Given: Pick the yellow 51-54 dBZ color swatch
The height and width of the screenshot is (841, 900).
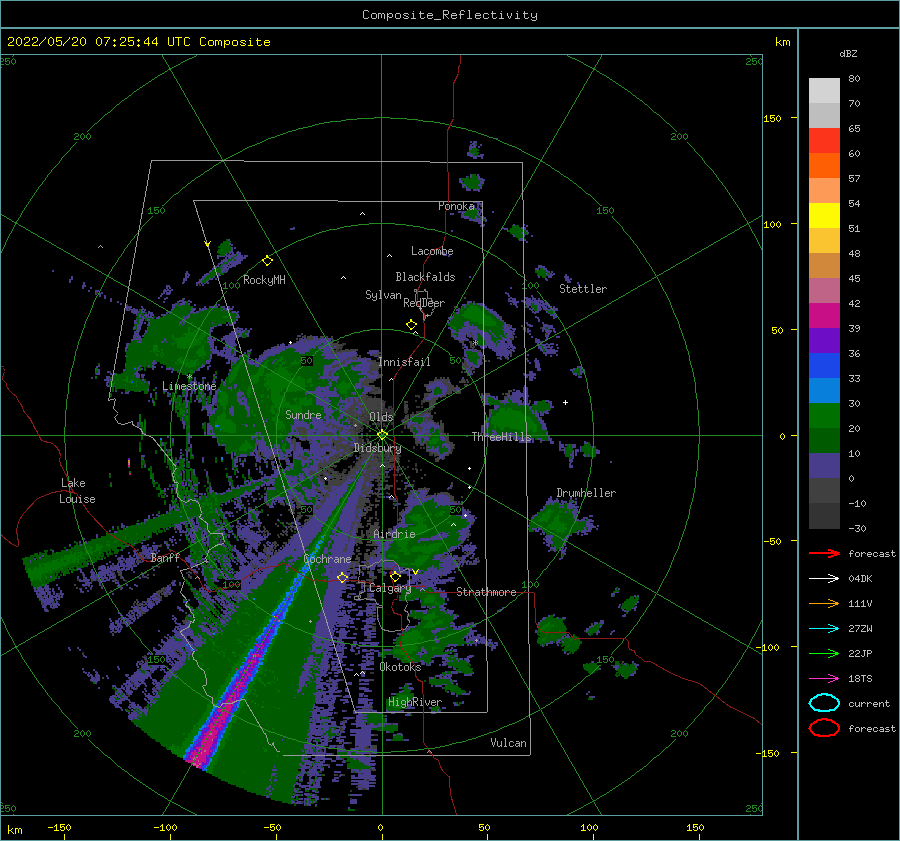Looking at the screenshot, I should (x=824, y=216).
